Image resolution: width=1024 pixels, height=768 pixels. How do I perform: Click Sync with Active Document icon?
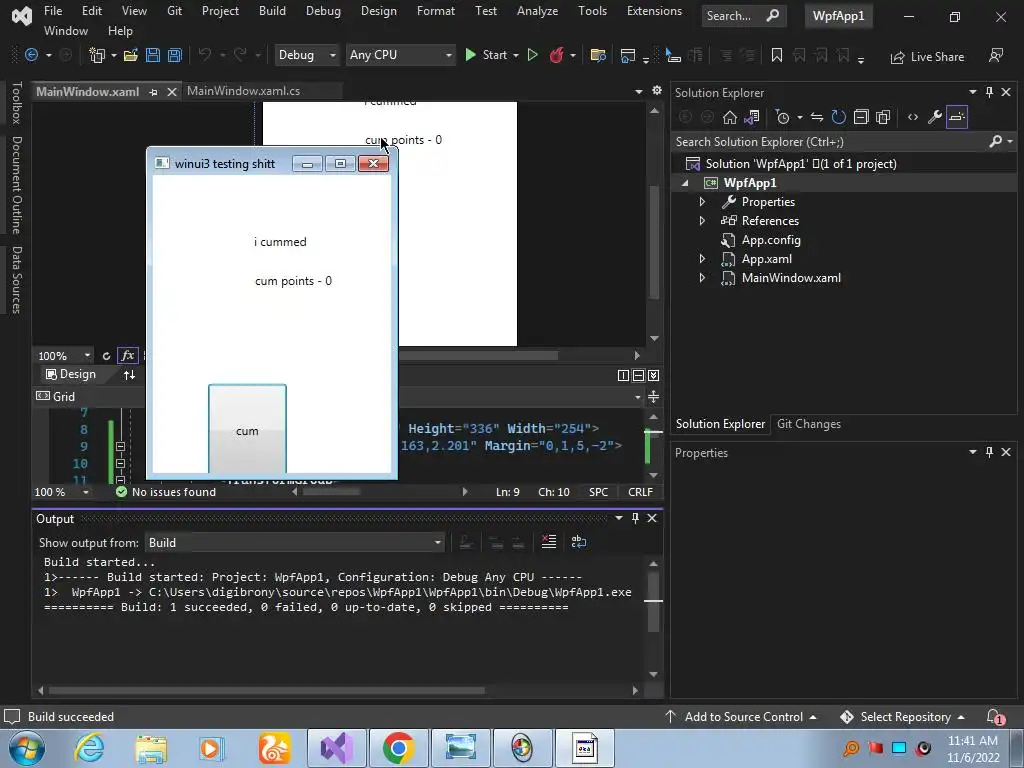817,117
